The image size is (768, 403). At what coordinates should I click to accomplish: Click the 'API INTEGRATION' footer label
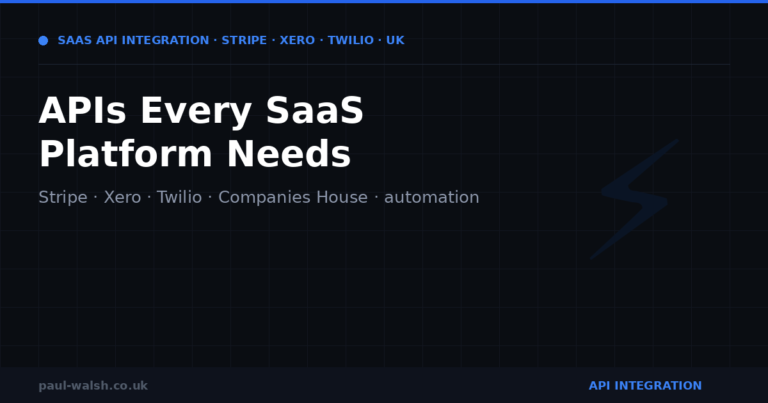pyautogui.click(x=645, y=386)
